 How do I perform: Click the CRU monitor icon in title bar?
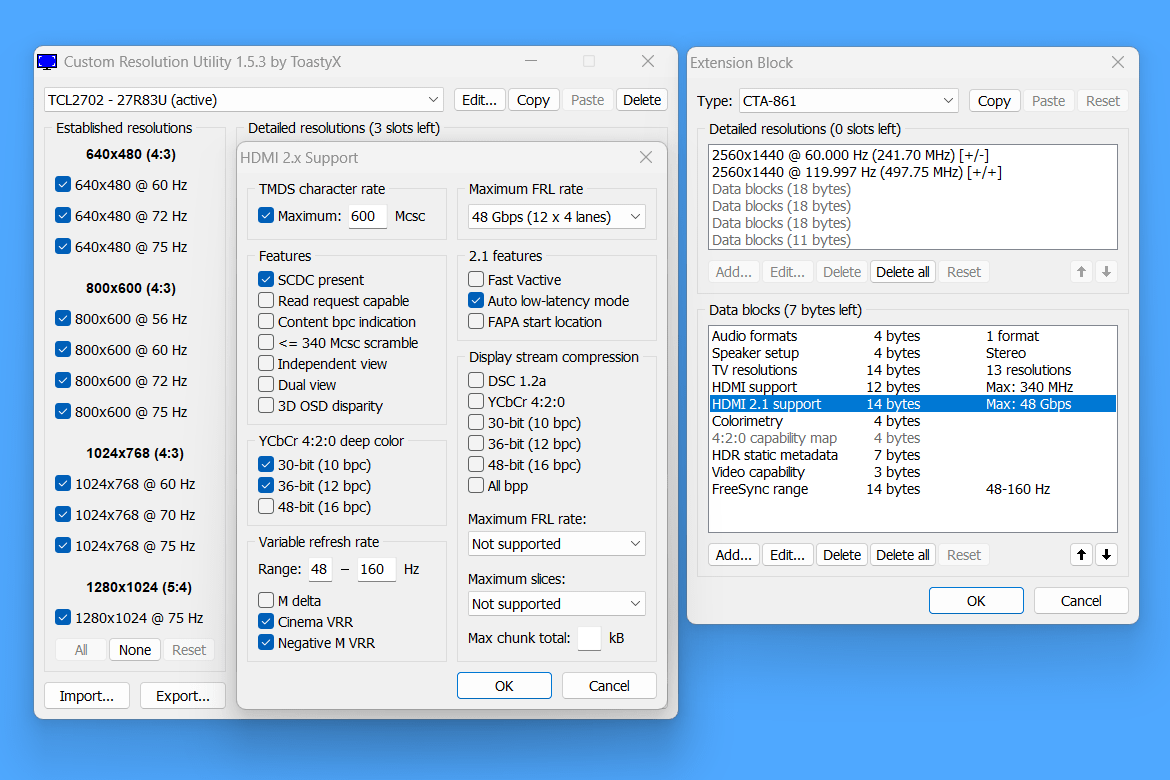[47, 62]
